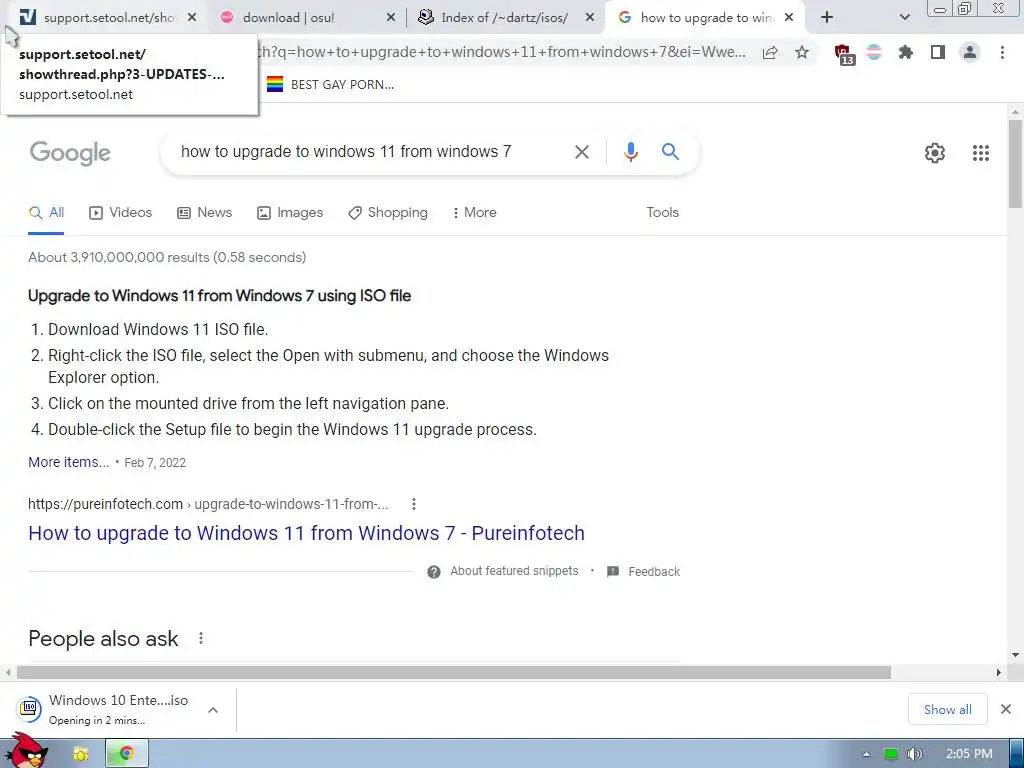
Task: Click the Upgrade to Windows 11 snippet heading
Action: pos(219,296)
